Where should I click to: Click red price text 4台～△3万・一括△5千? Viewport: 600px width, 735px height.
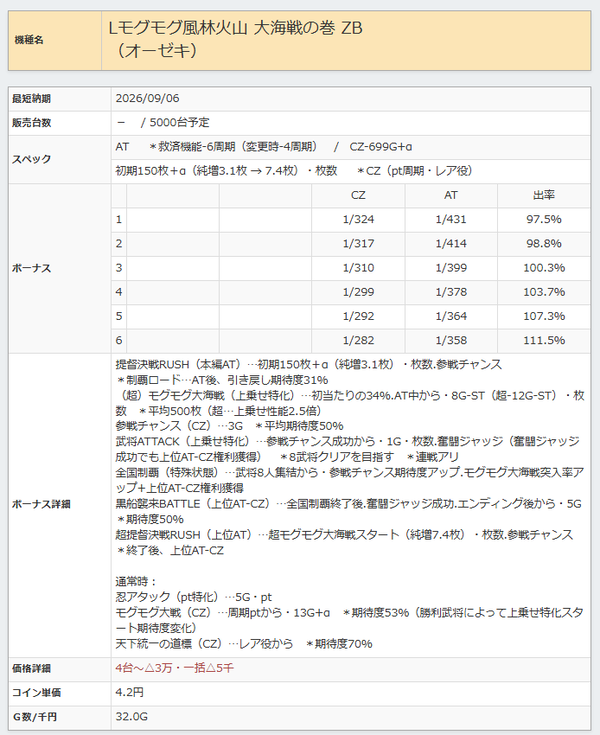pos(174,668)
